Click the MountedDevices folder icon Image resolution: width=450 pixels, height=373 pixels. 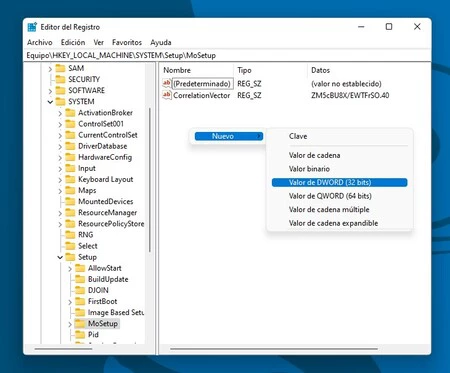coord(70,201)
